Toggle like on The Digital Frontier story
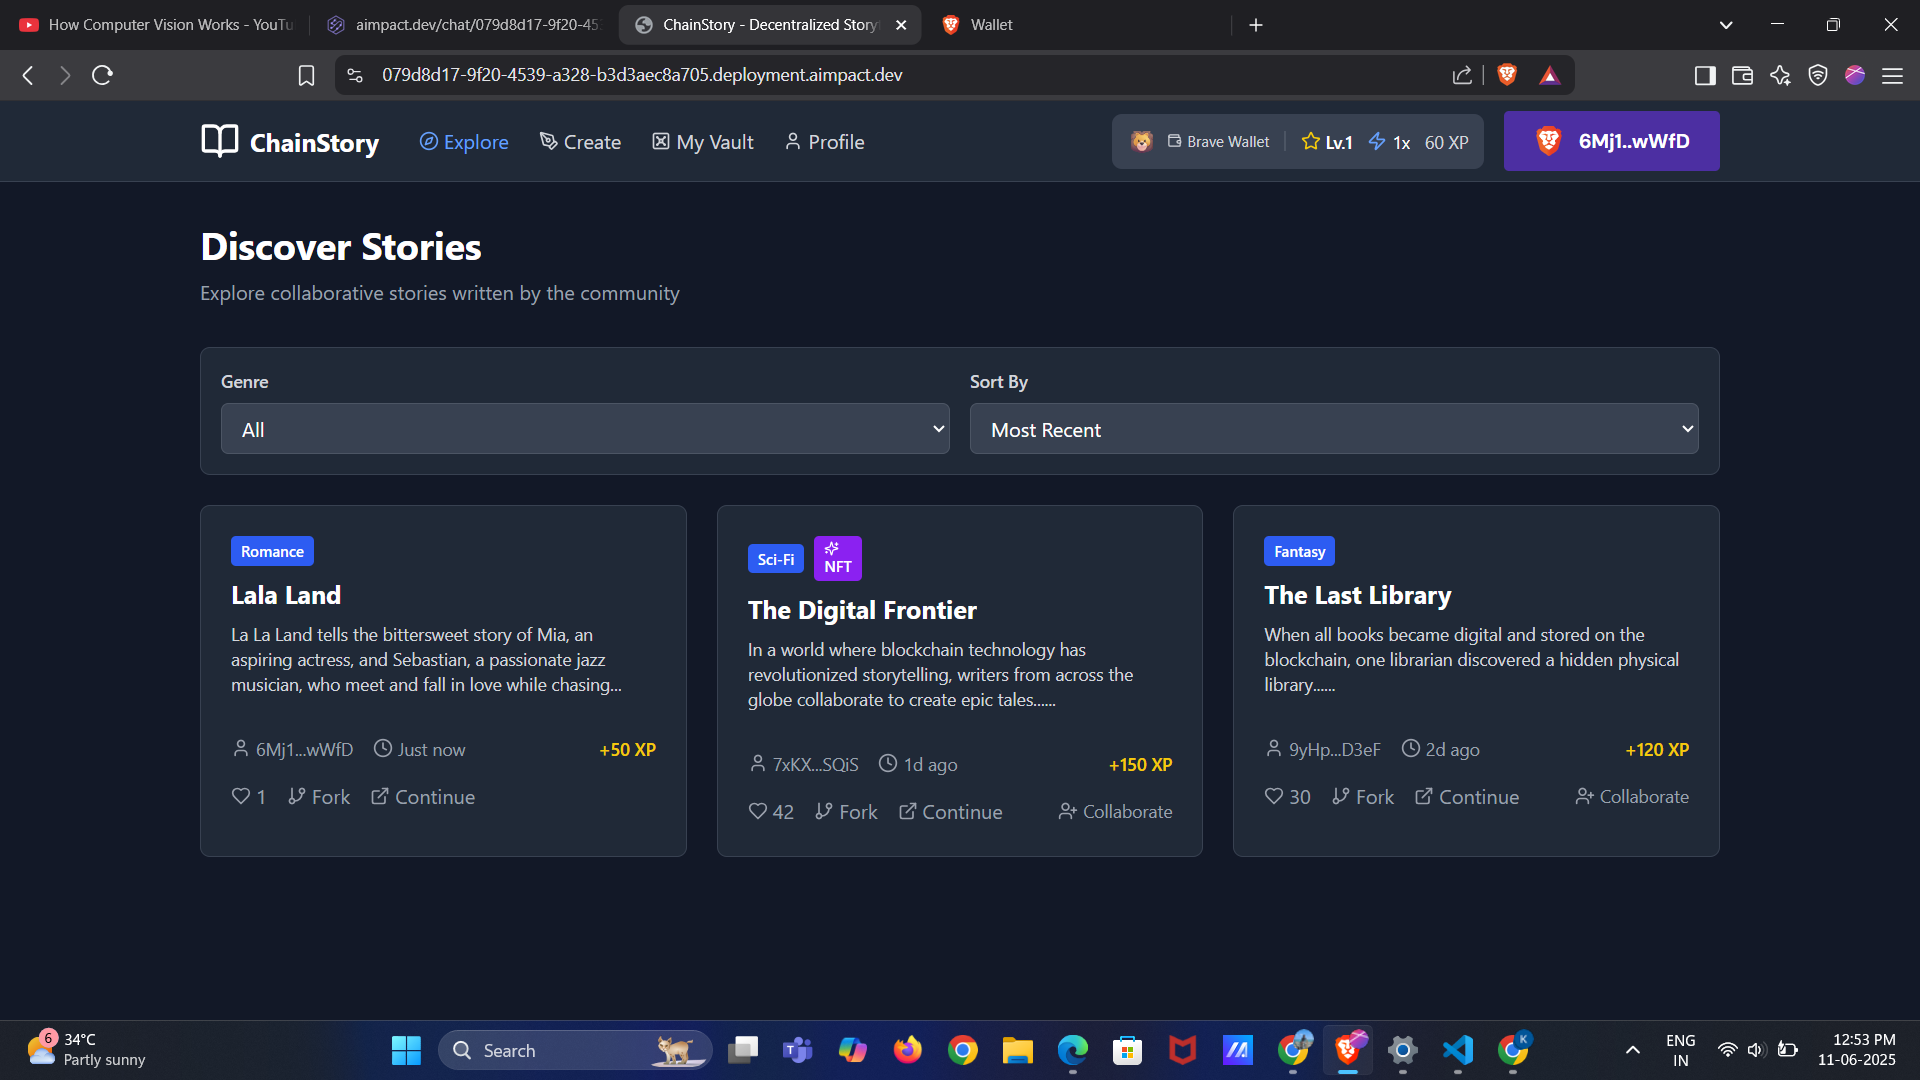Viewport: 1920px width, 1080px height. coord(758,811)
